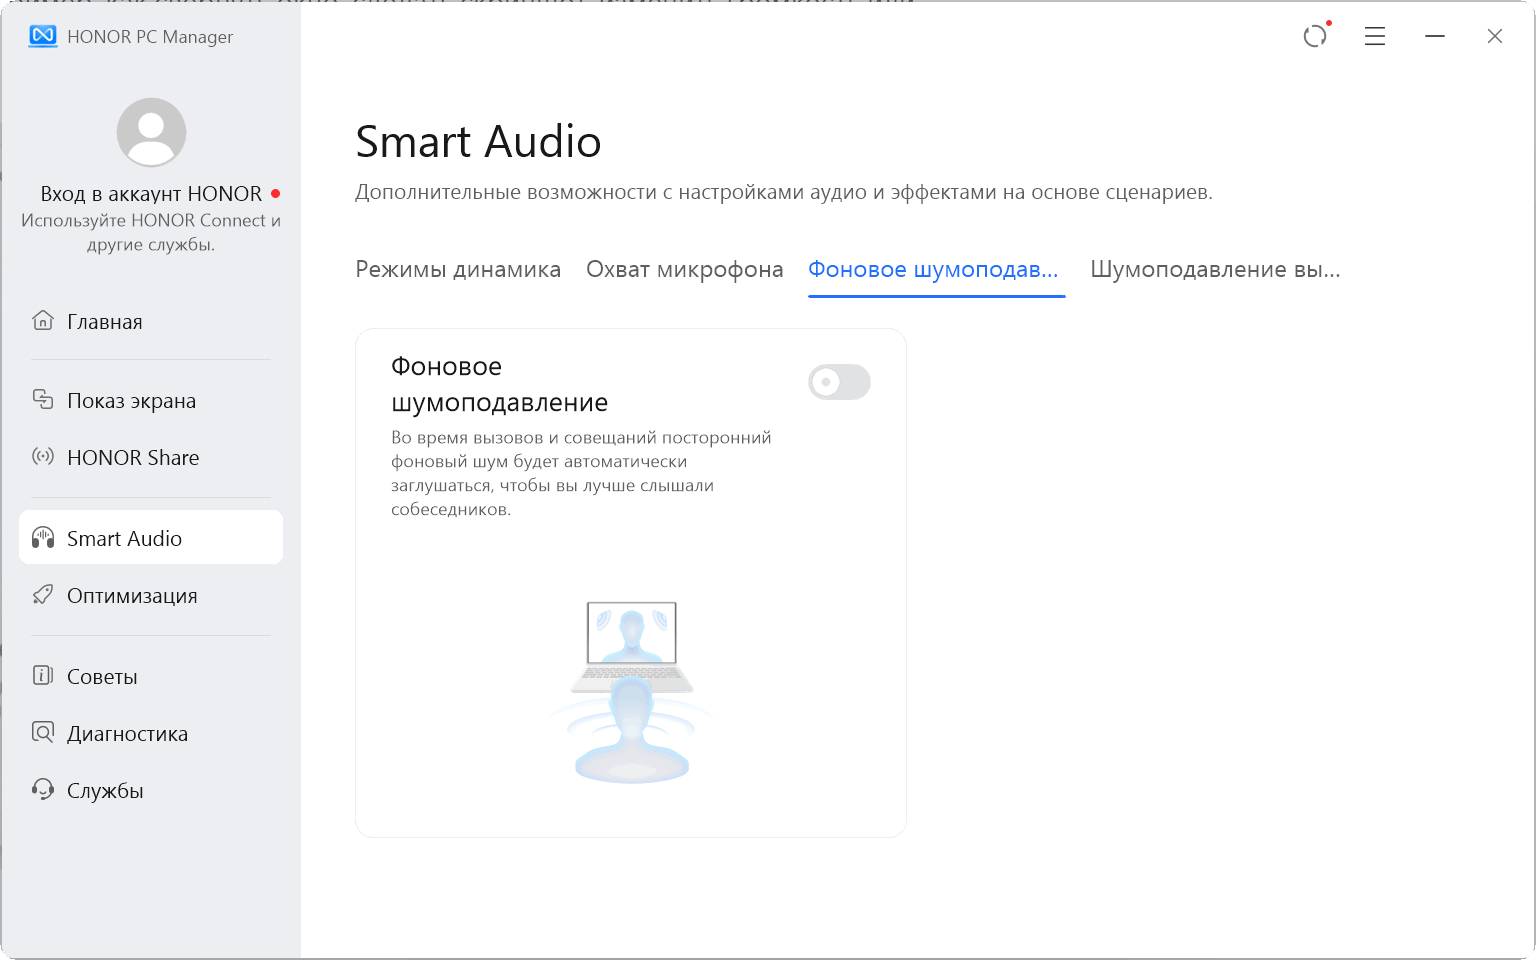Open the hamburger menu icon
This screenshot has height=960, width=1536.
[x=1375, y=37]
